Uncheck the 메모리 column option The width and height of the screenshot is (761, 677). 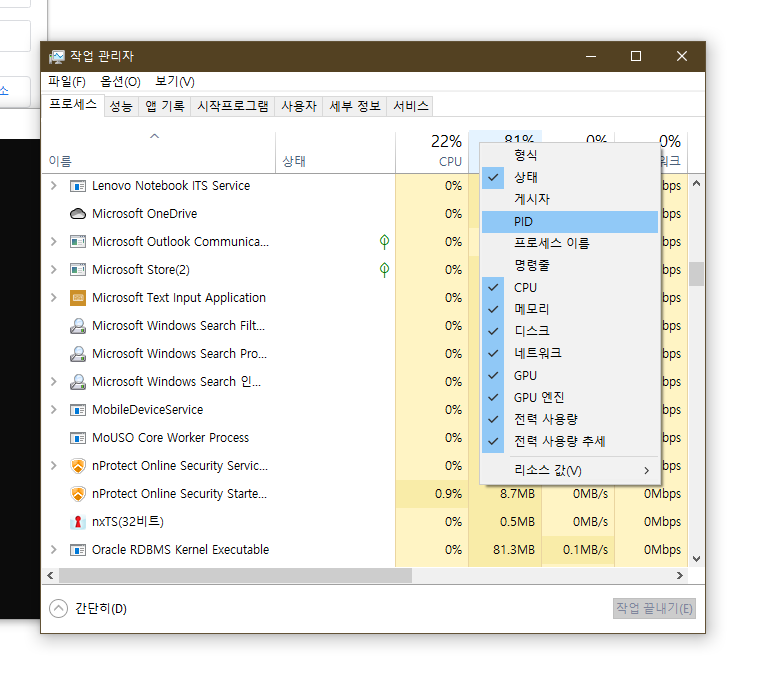click(570, 309)
